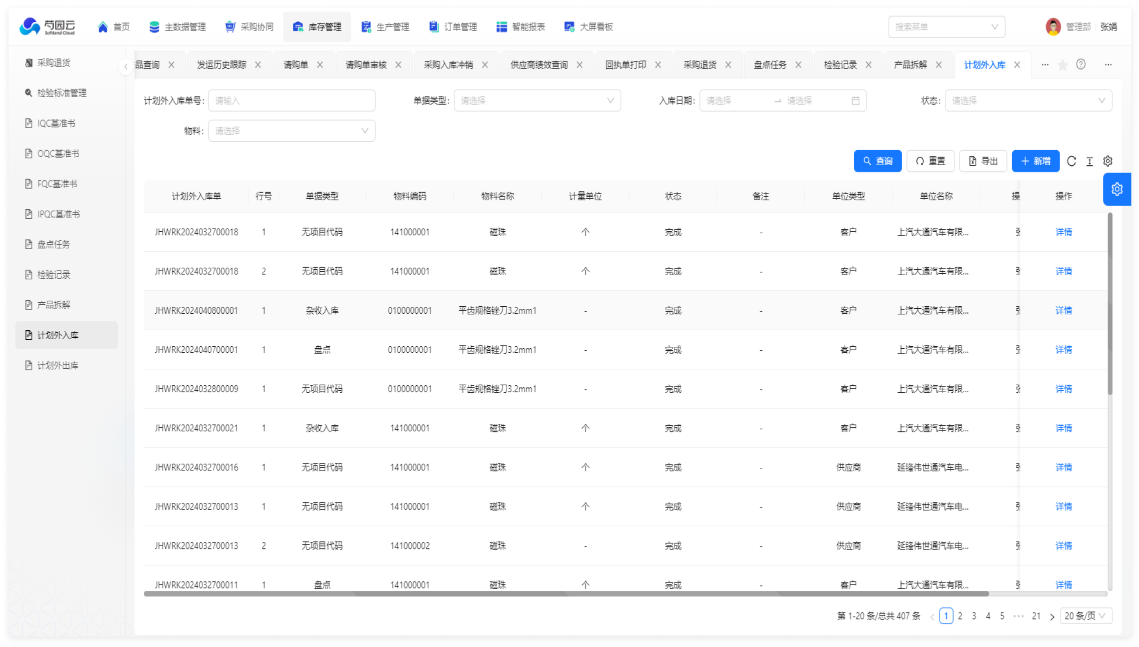Switch to the 供应商绩效查询 tab
This screenshot has height=647, width=1139.
coord(539,65)
